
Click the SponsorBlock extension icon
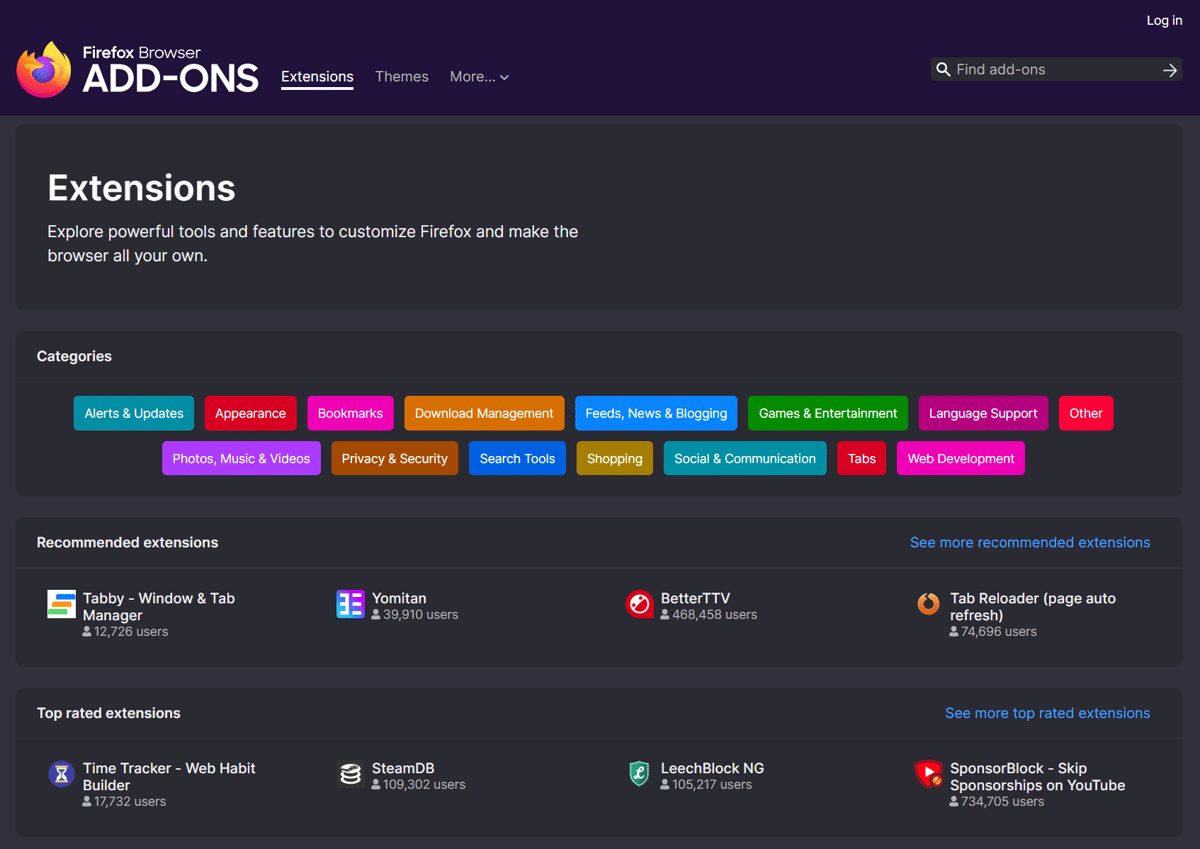click(x=928, y=774)
